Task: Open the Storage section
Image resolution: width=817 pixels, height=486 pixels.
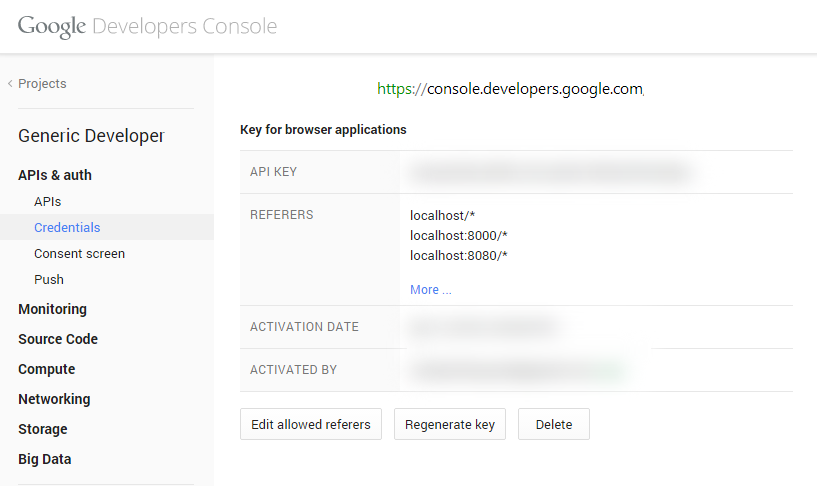Action: (x=43, y=429)
